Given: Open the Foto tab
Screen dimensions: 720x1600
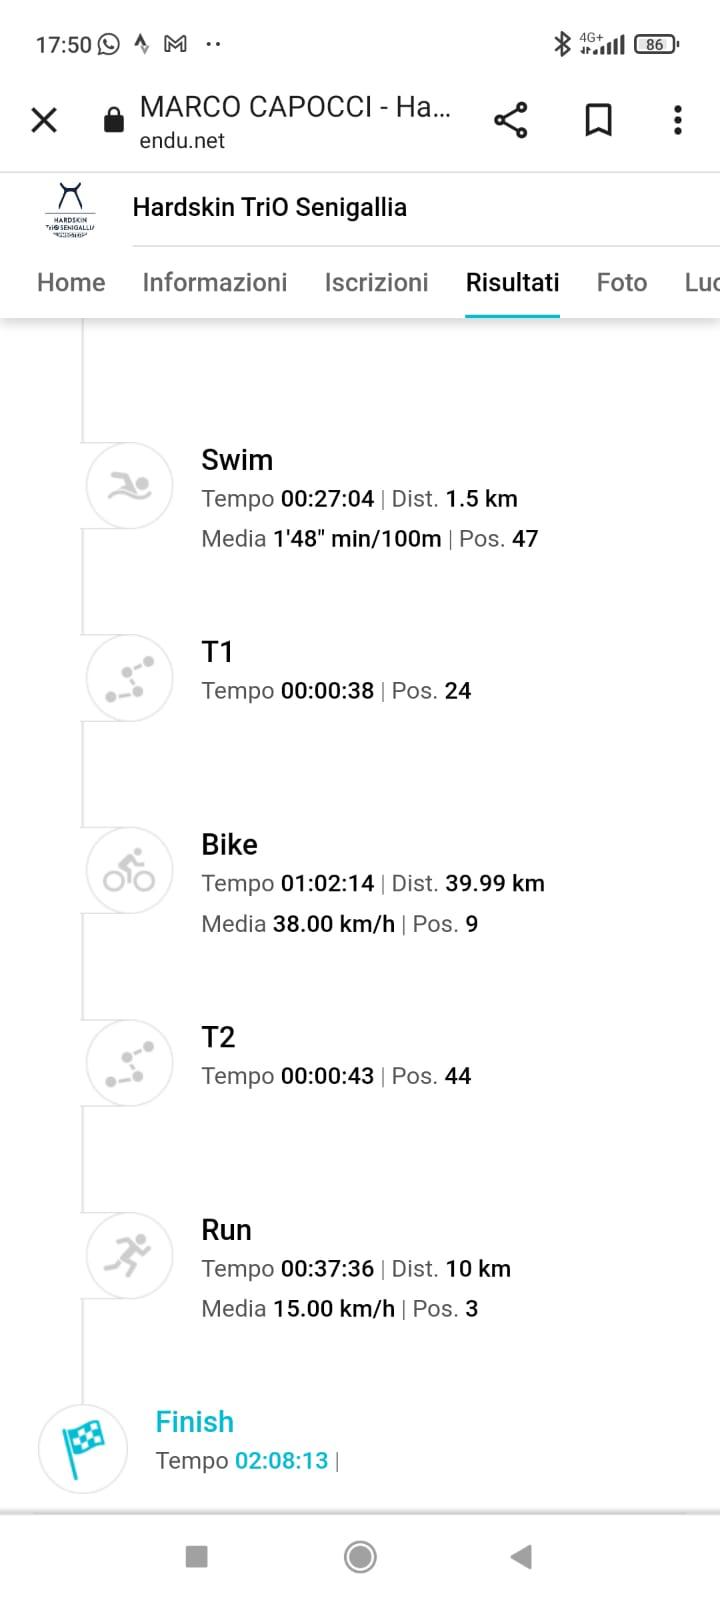Looking at the screenshot, I should pyautogui.click(x=622, y=282).
